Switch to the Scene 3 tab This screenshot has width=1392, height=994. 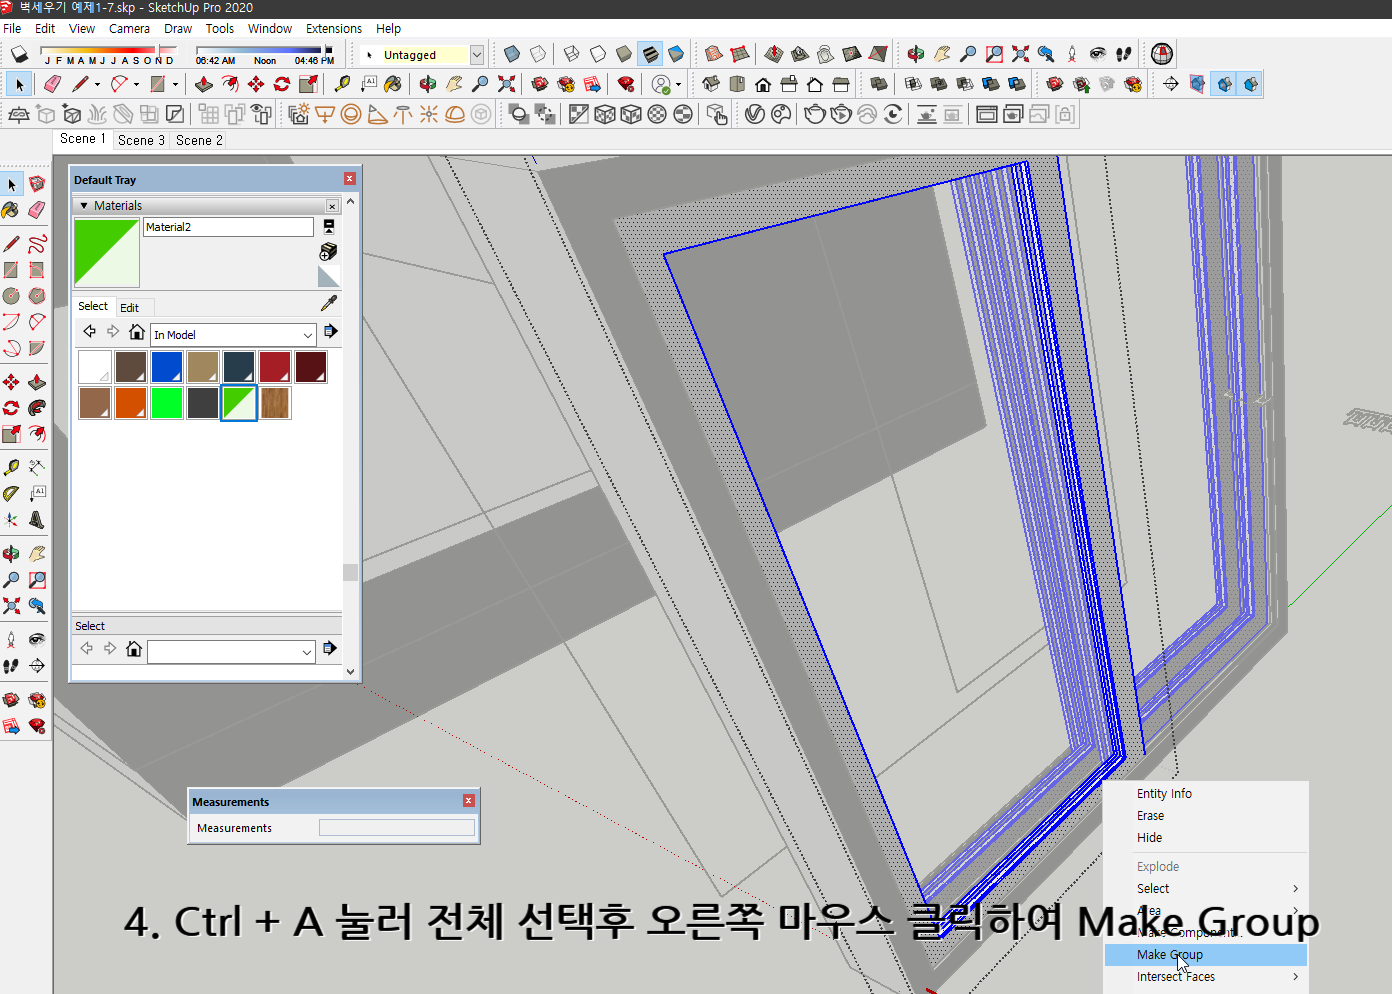point(140,139)
